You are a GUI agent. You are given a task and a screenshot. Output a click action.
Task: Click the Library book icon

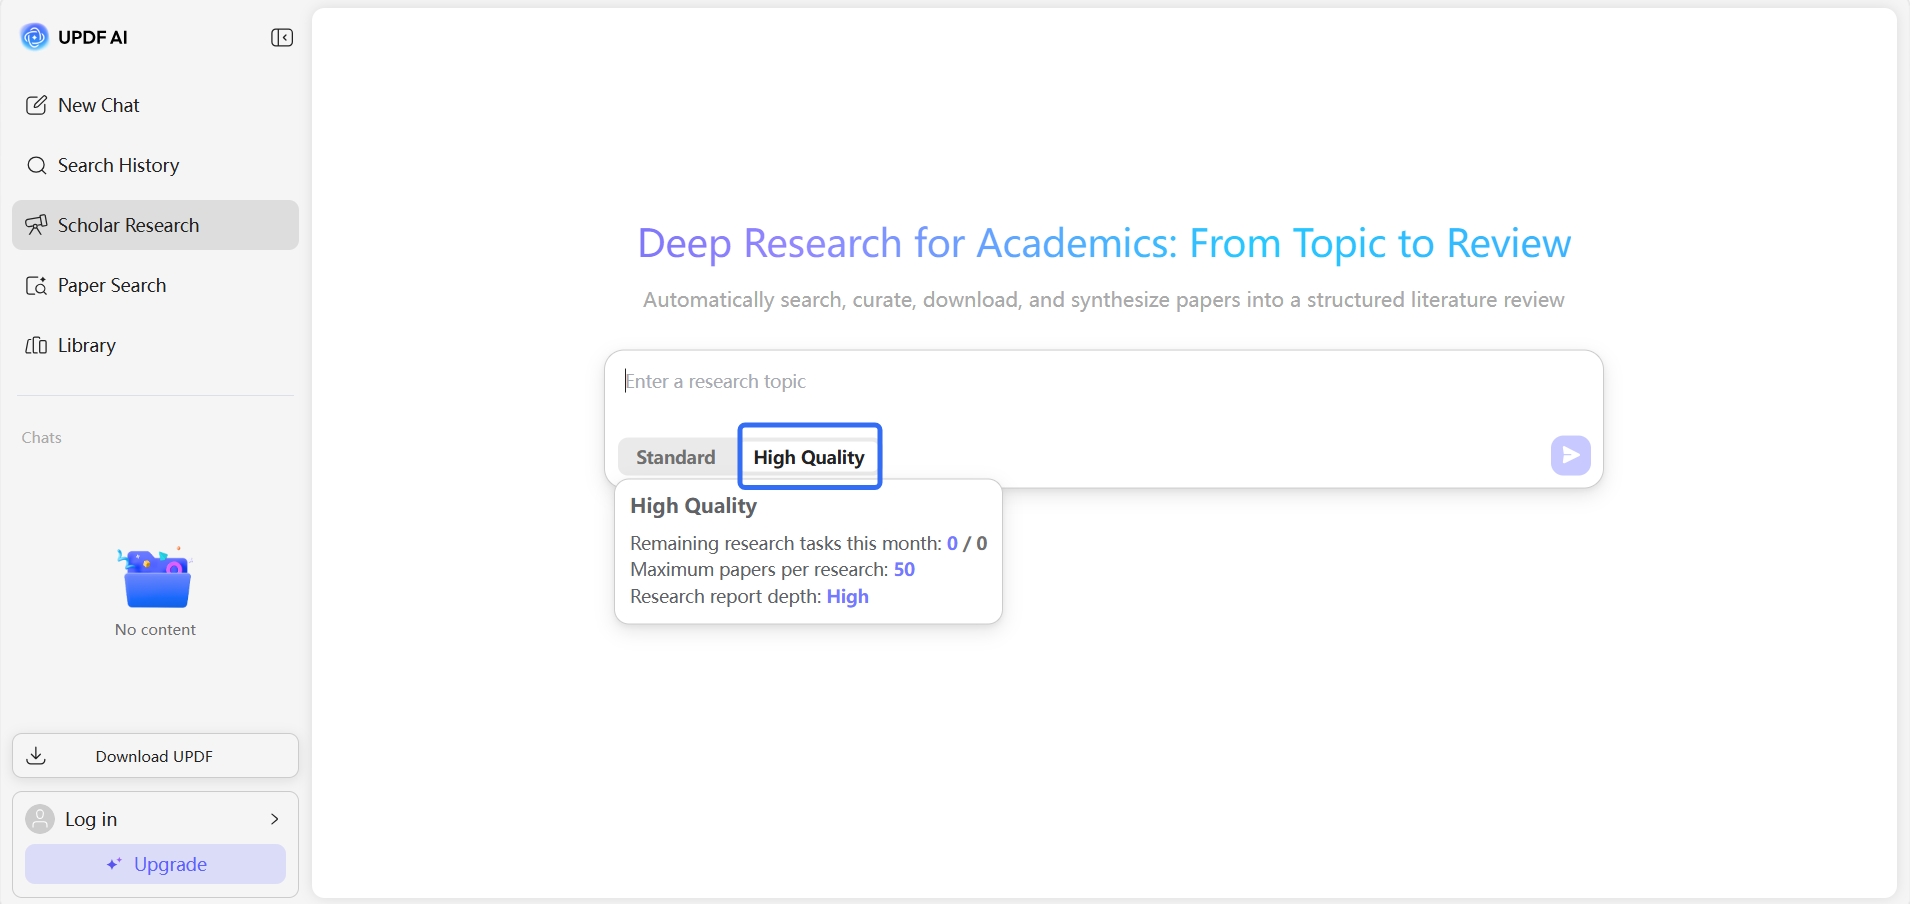point(36,345)
